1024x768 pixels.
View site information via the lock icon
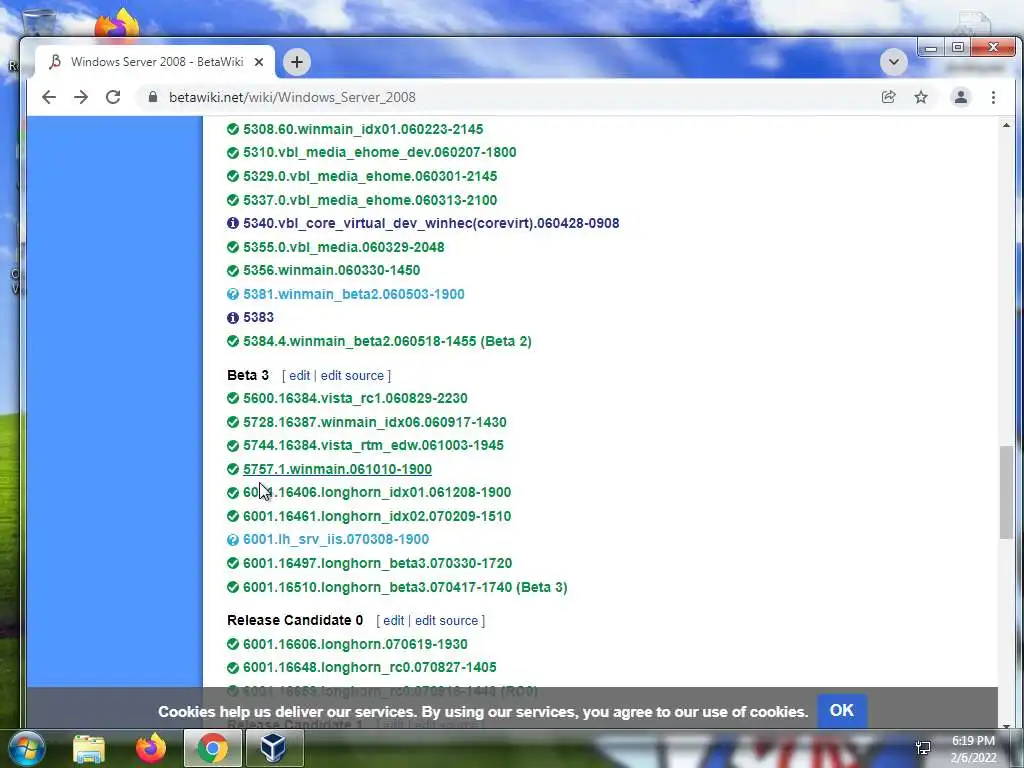click(x=153, y=97)
